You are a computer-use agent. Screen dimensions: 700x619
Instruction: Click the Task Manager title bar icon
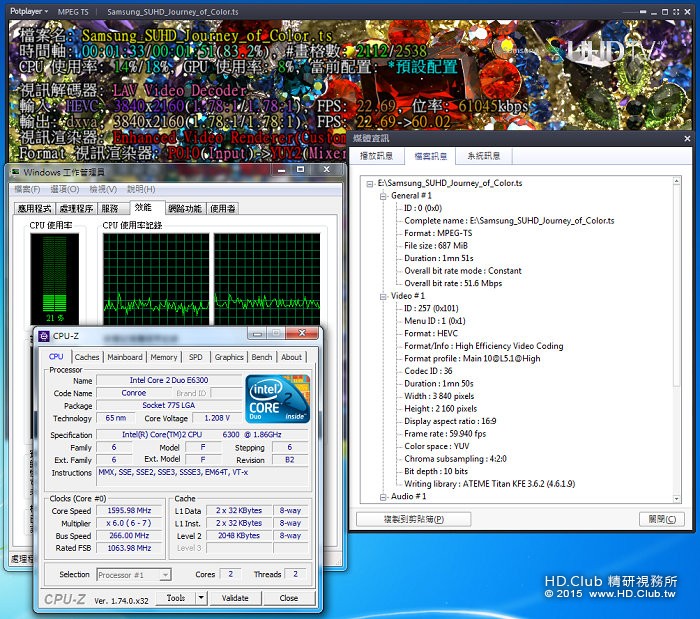point(15,172)
